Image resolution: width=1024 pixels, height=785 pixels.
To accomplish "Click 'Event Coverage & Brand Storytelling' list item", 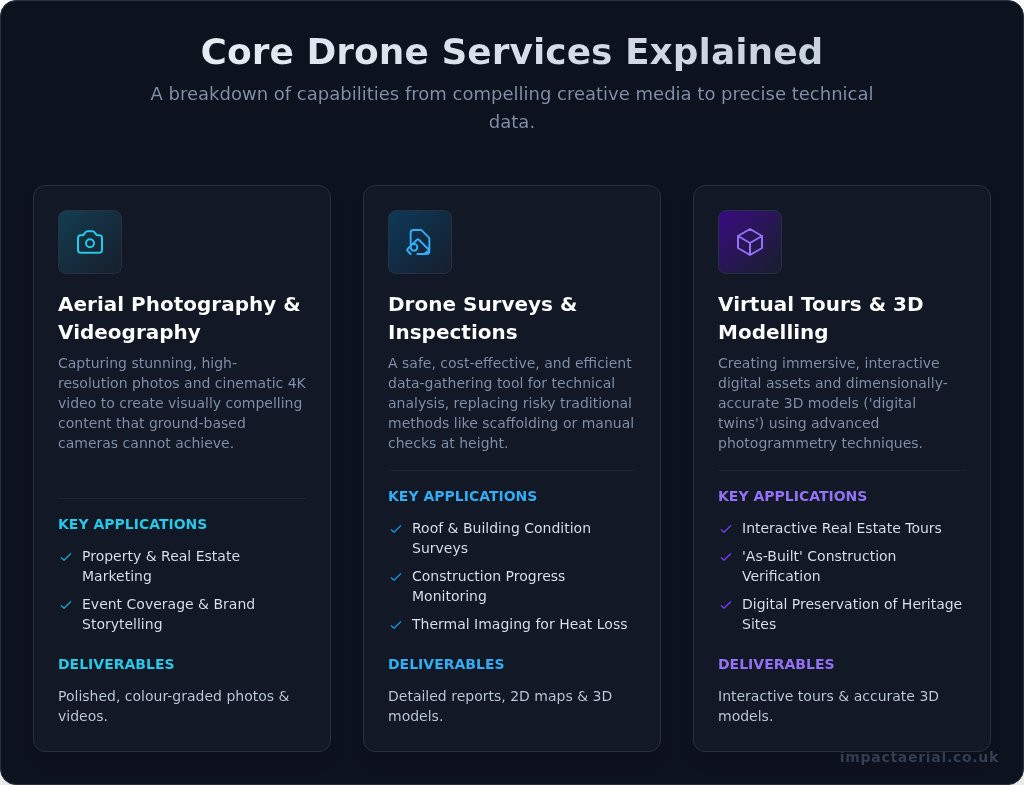I will point(168,614).
